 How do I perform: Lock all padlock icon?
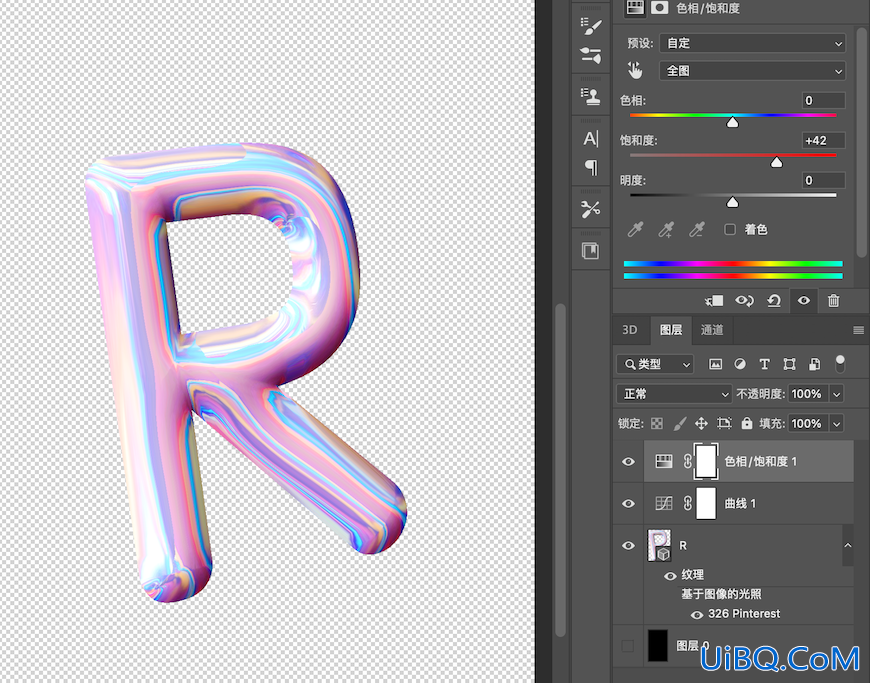pyautogui.click(x=747, y=423)
